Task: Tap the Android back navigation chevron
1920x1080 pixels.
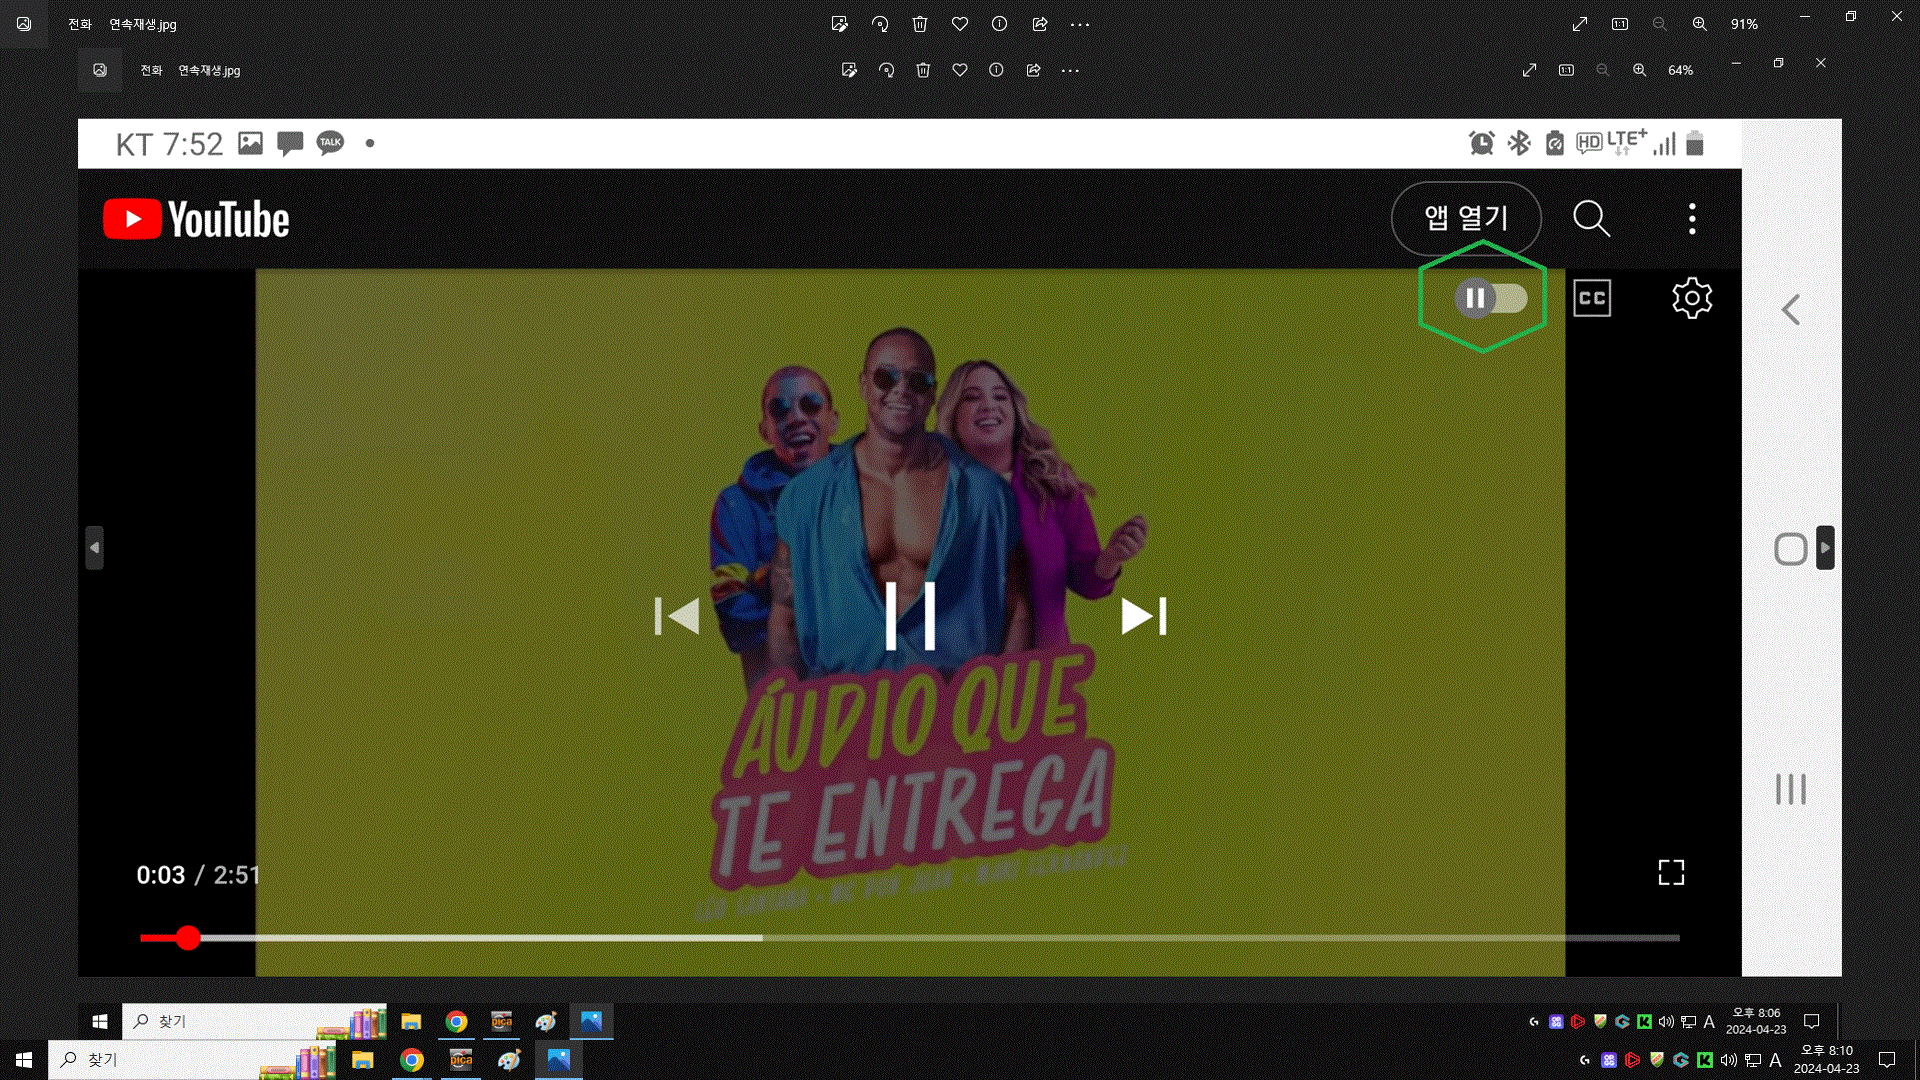Action: pyautogui.click(x=1791, y=310)
